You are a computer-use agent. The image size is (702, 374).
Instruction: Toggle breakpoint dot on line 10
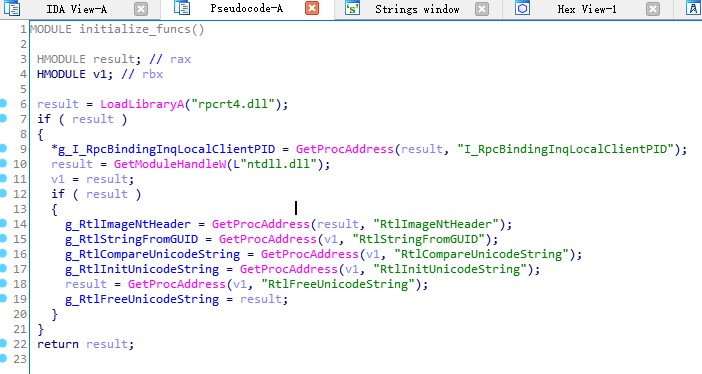pos(3,163)
